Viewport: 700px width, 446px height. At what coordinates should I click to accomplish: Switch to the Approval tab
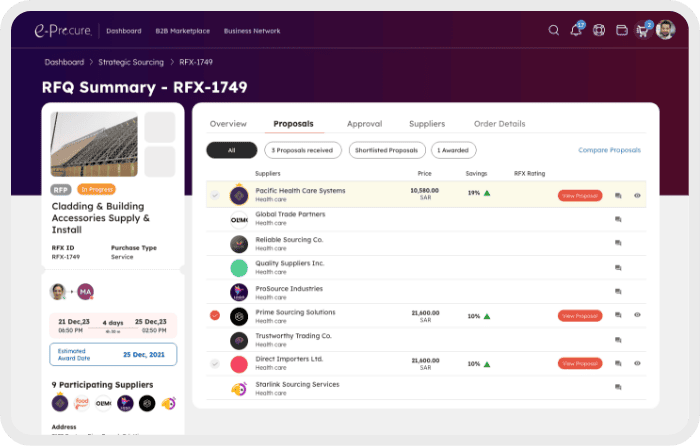point(364,124)
